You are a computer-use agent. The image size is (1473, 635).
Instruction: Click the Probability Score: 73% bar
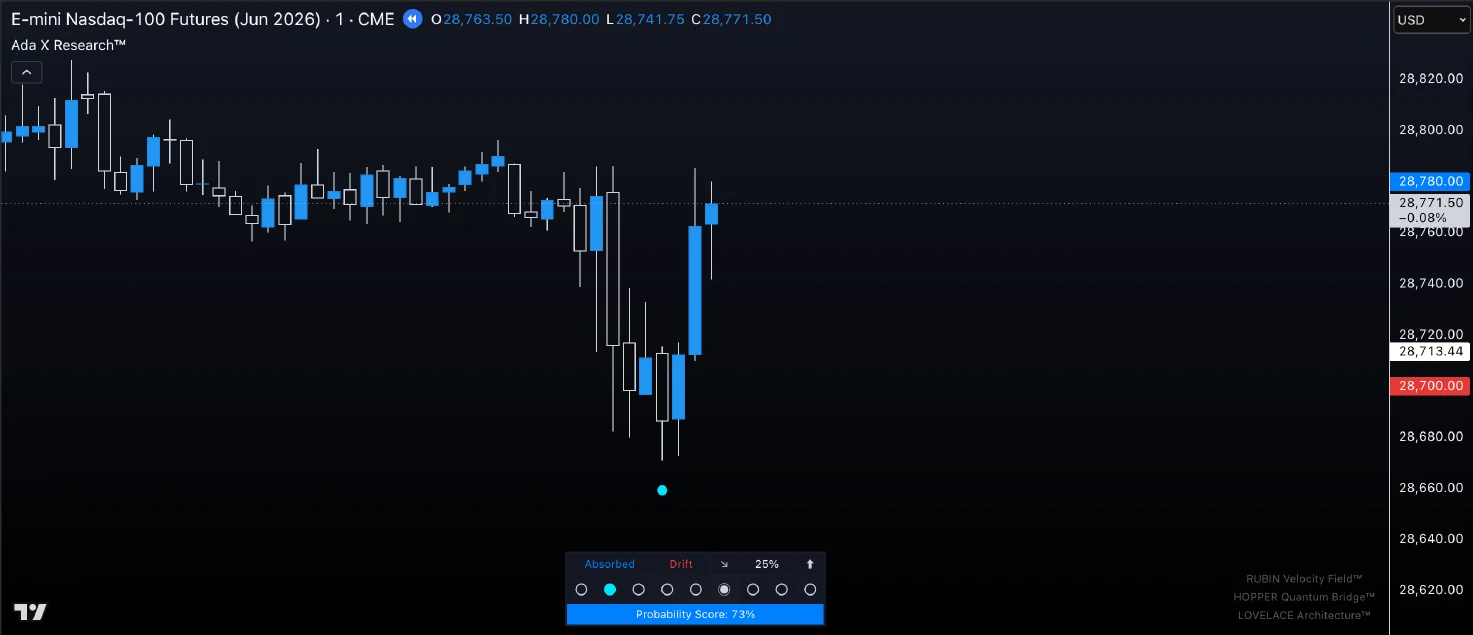(695, 614)
